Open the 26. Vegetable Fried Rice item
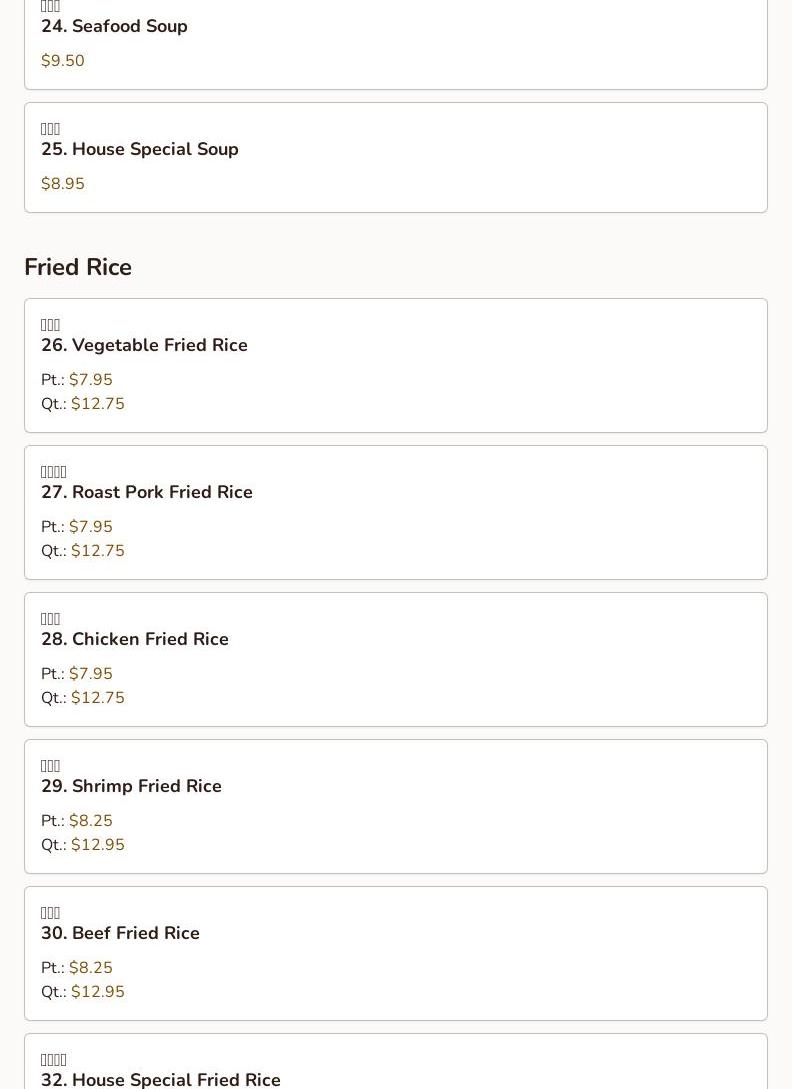 pyautogui.click(x=144, y=346)
